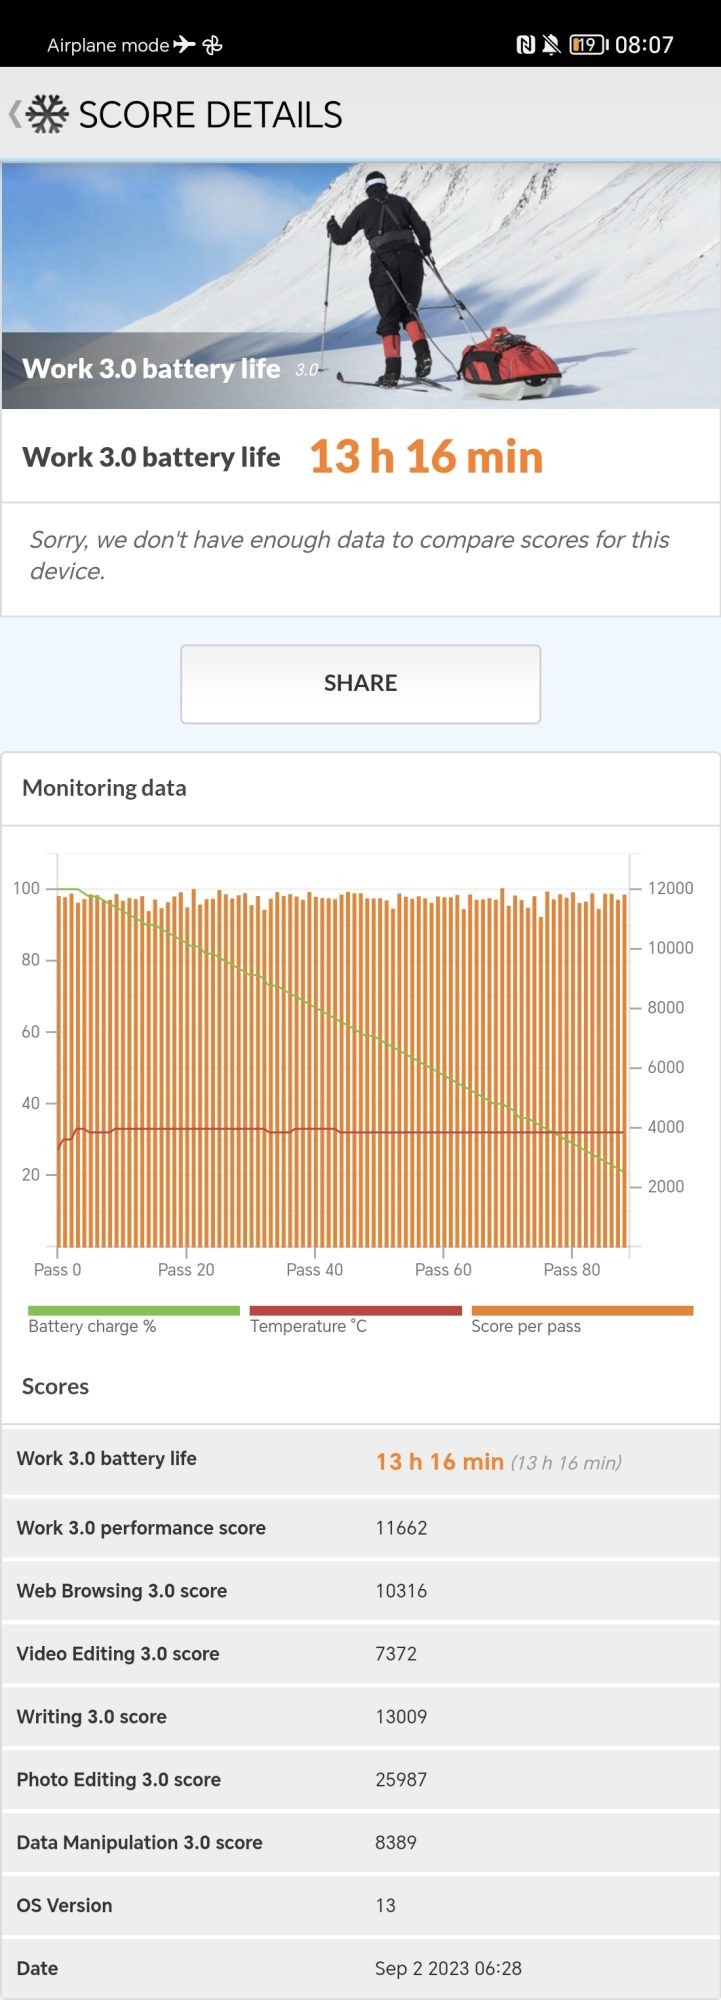Tap the skier banner image
This screenshot has height=2000, width=721.
(360, 285)
